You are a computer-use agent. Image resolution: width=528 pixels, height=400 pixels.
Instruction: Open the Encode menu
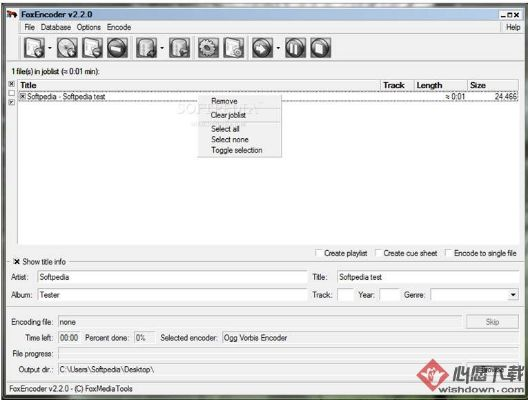pyautogui.click(x=119, y=27)
